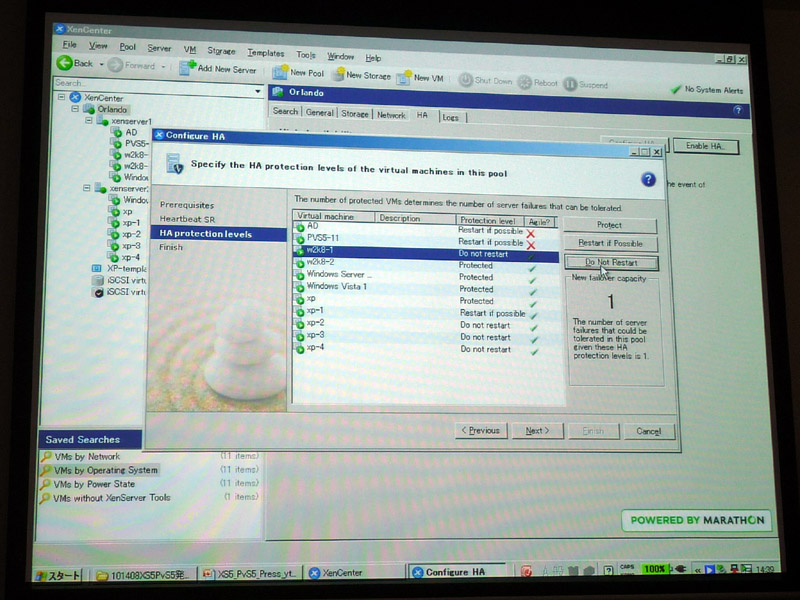This screenshot has width=800, height=600.
Task: Click the Suspend toolbar icon
Action: click(x=570, y=84)
